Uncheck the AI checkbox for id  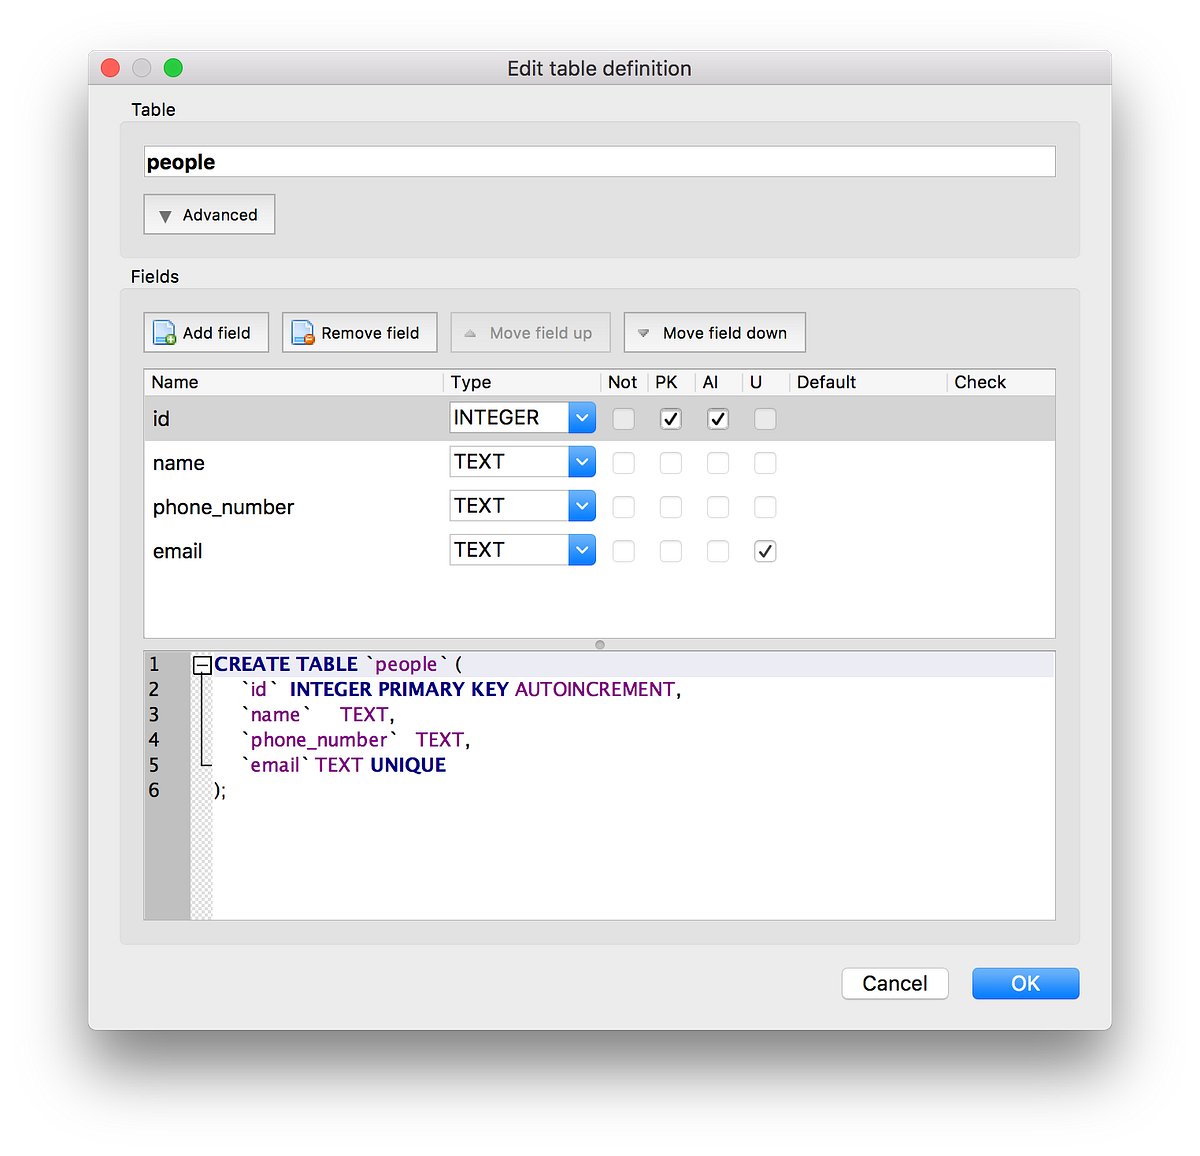click(x=717, y=419)
